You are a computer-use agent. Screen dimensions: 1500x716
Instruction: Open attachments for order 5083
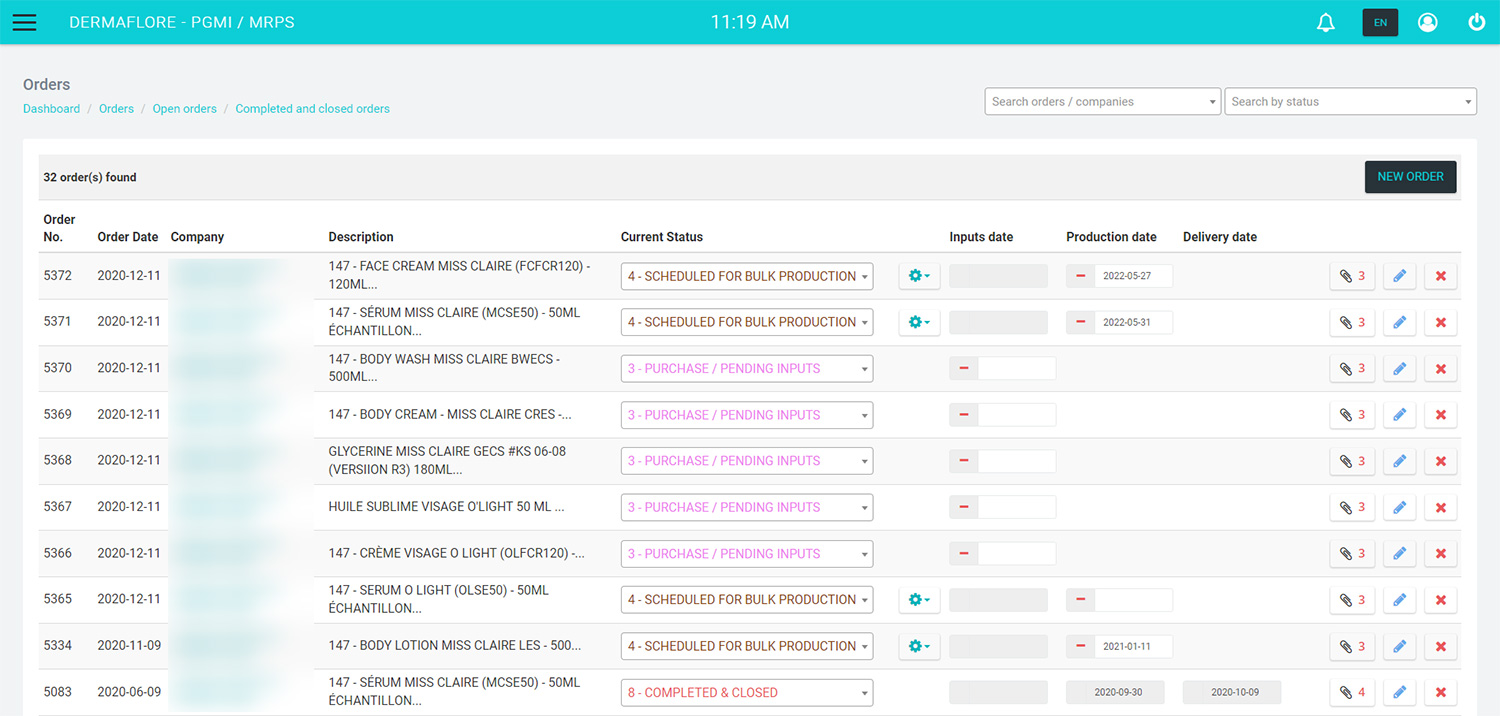pos(1352,692)
